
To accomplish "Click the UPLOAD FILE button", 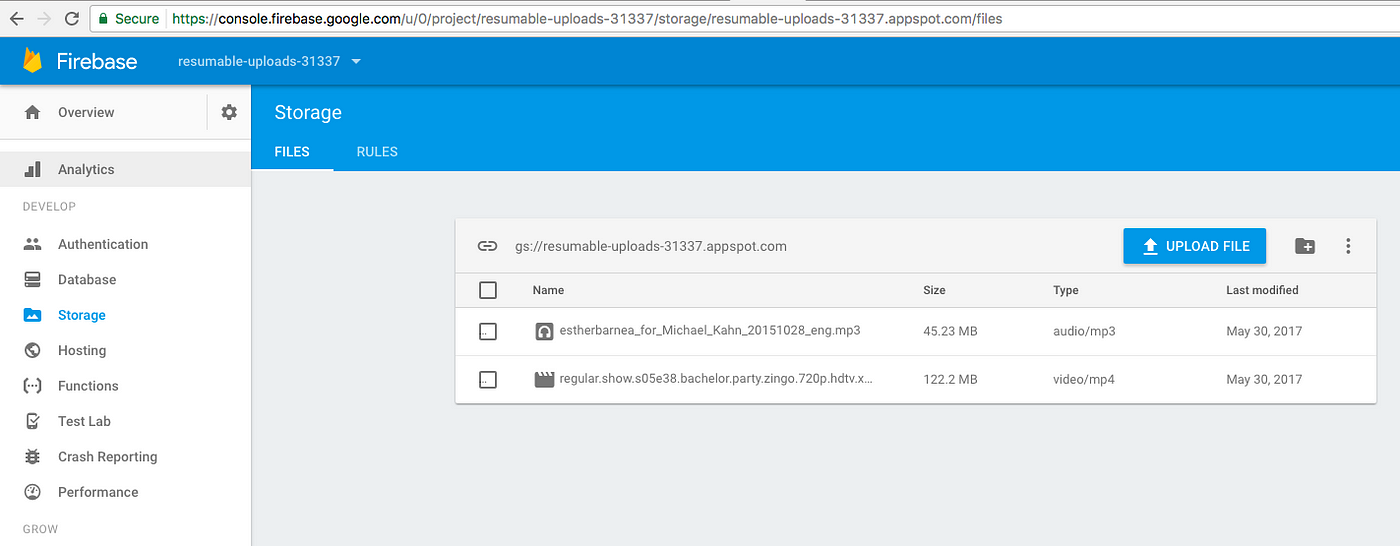I will click(x=1194, y=246).
